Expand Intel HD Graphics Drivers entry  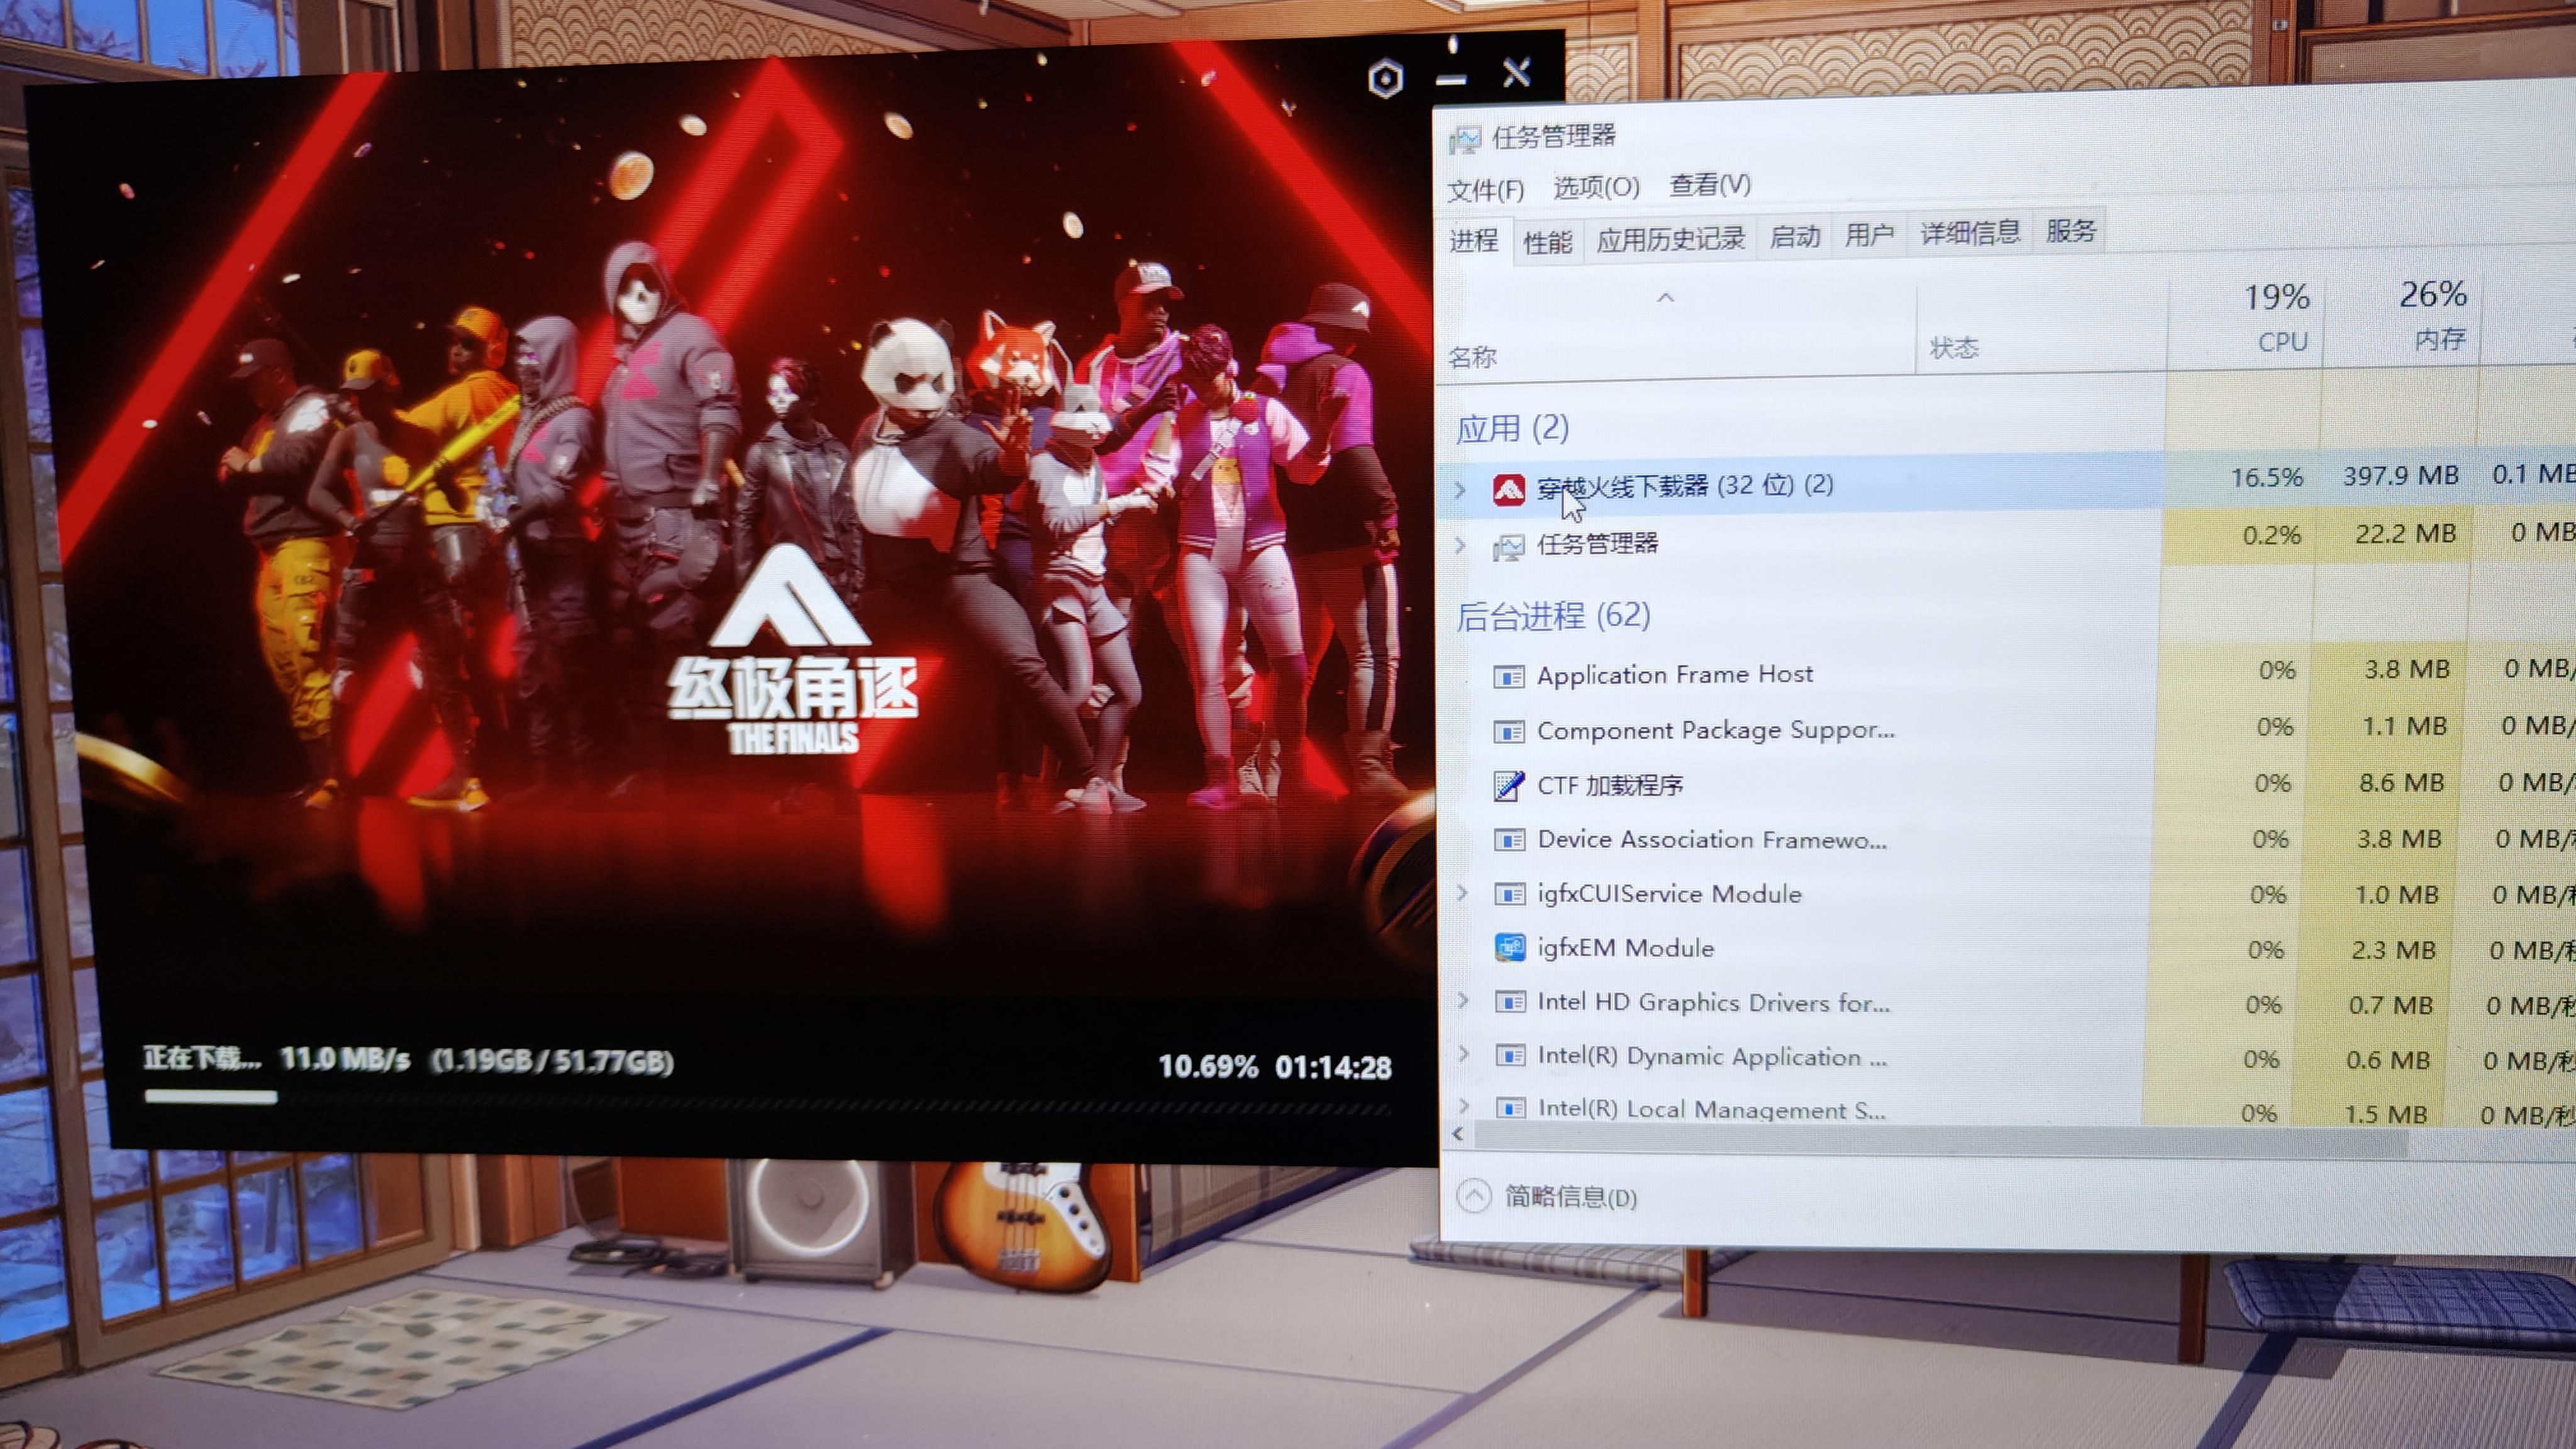pyautogui.click(x=1463, y=1000)
